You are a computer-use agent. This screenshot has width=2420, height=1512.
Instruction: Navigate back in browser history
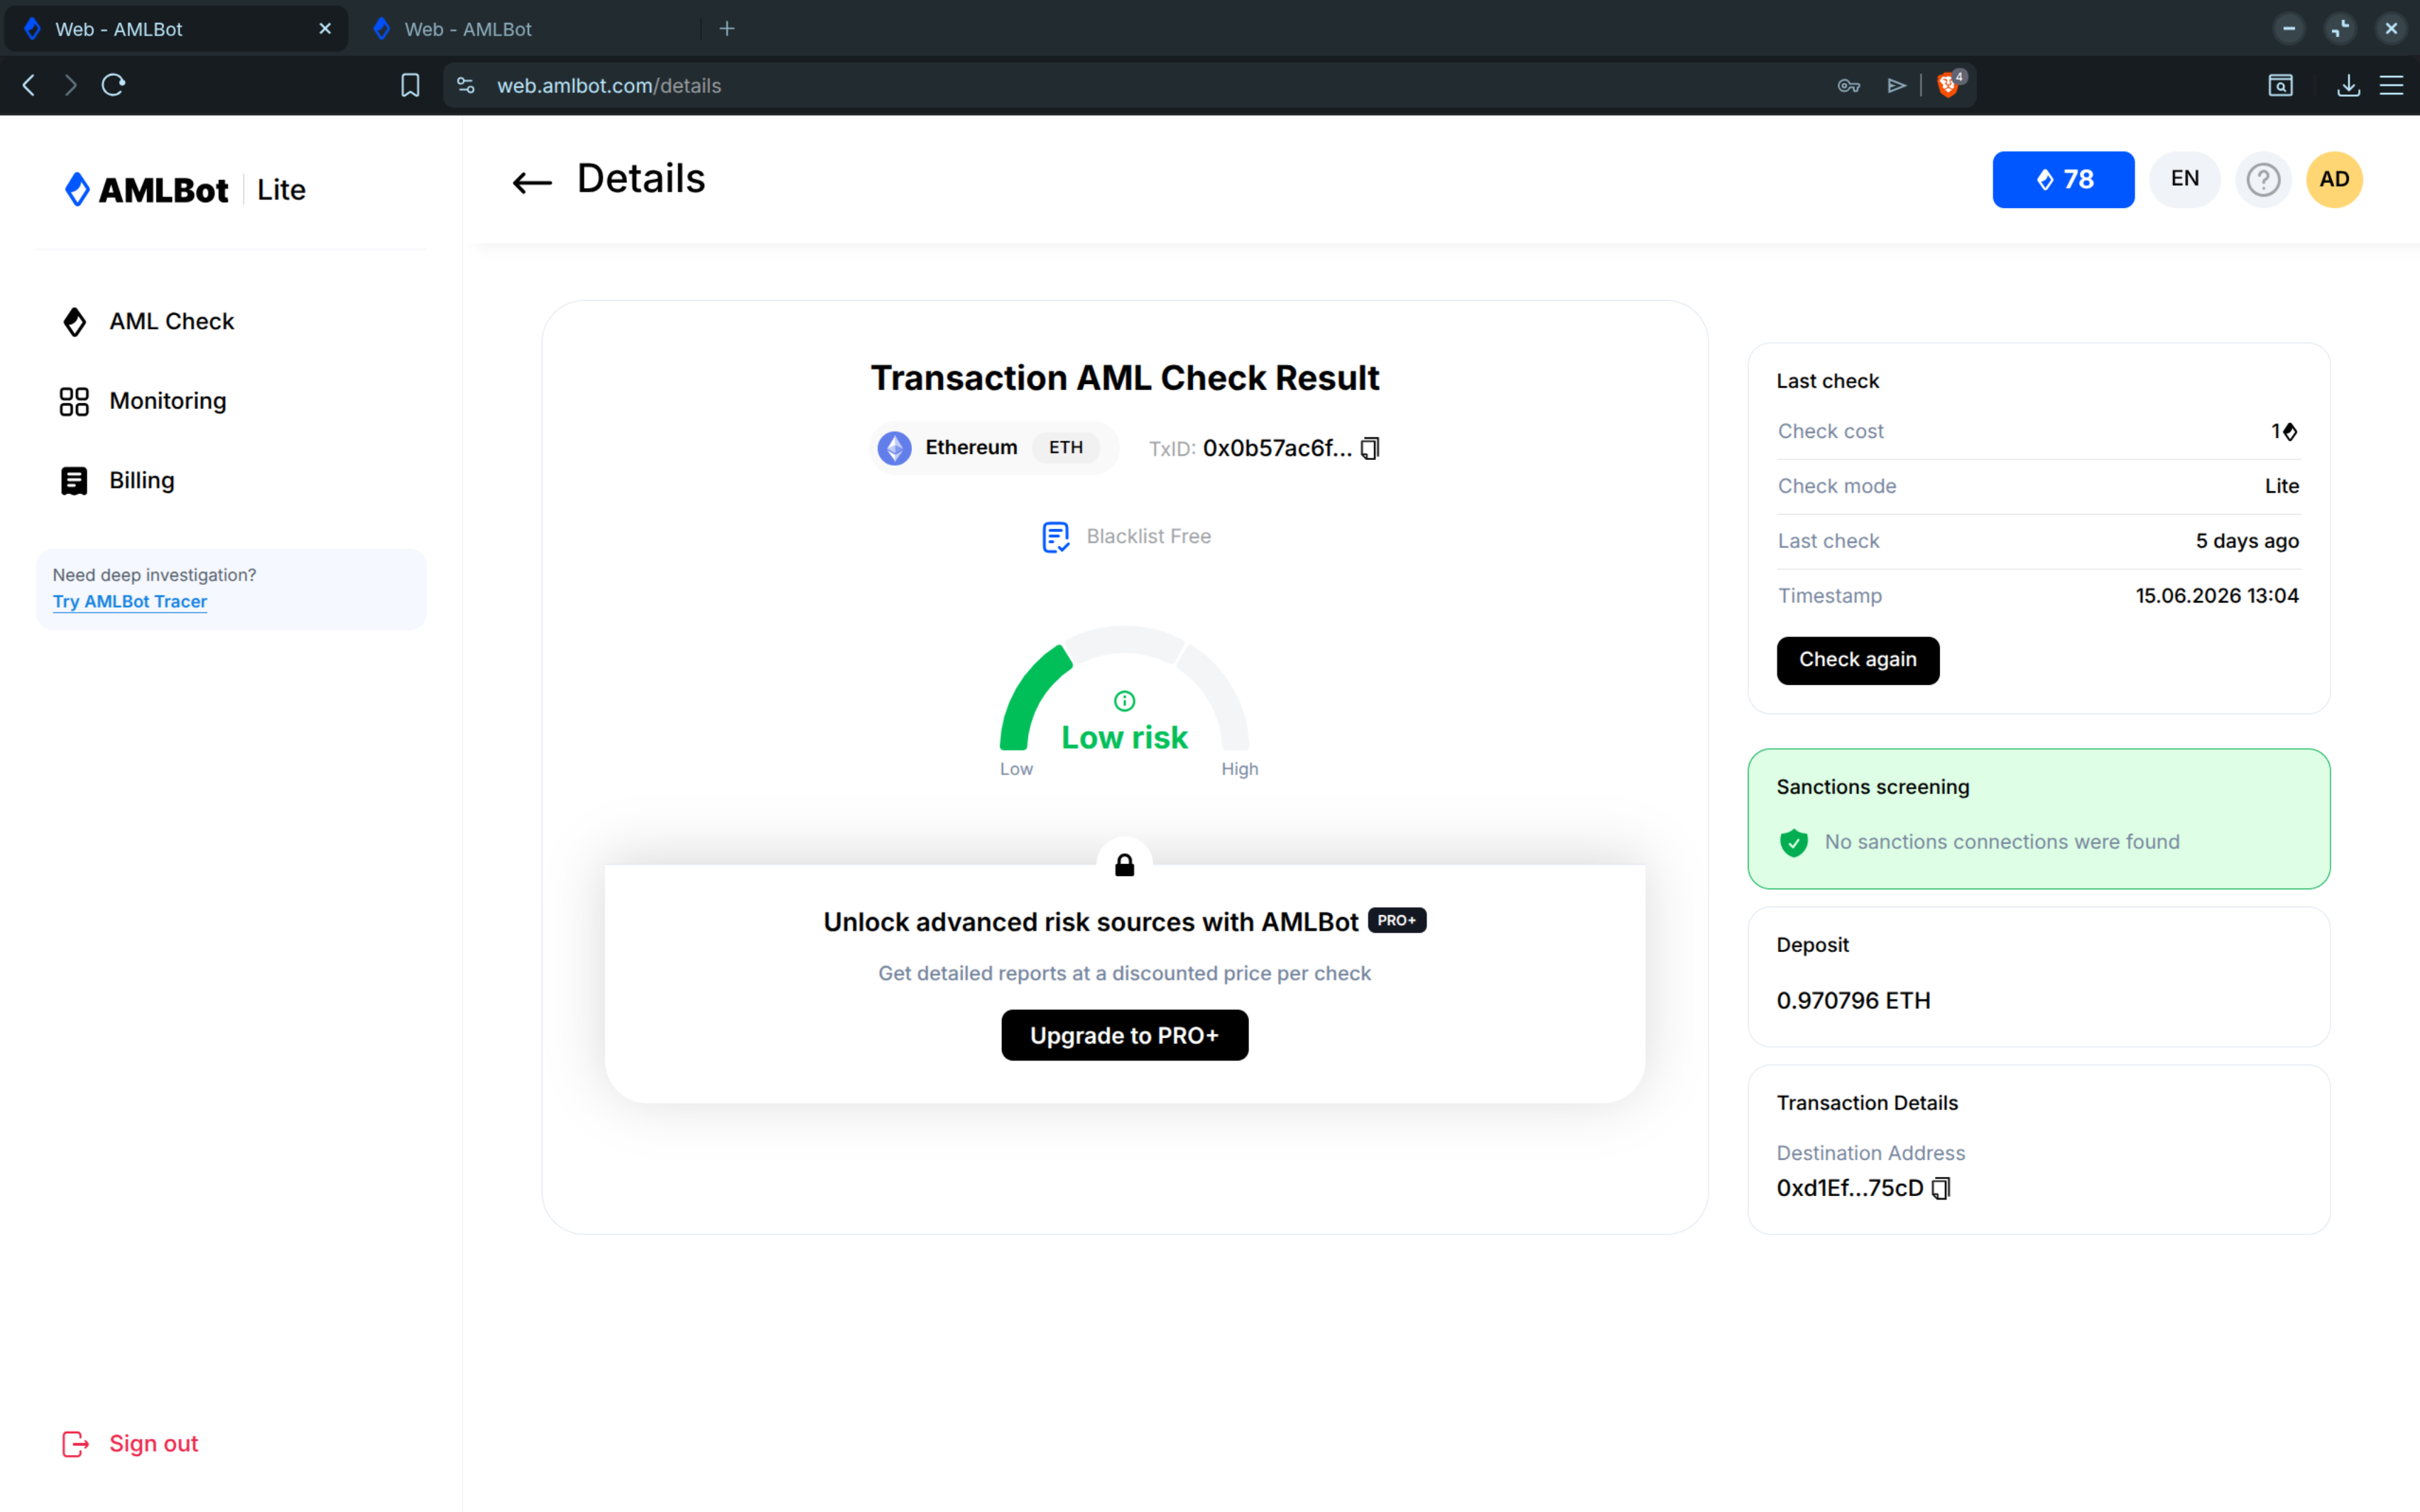pos(29,85)
